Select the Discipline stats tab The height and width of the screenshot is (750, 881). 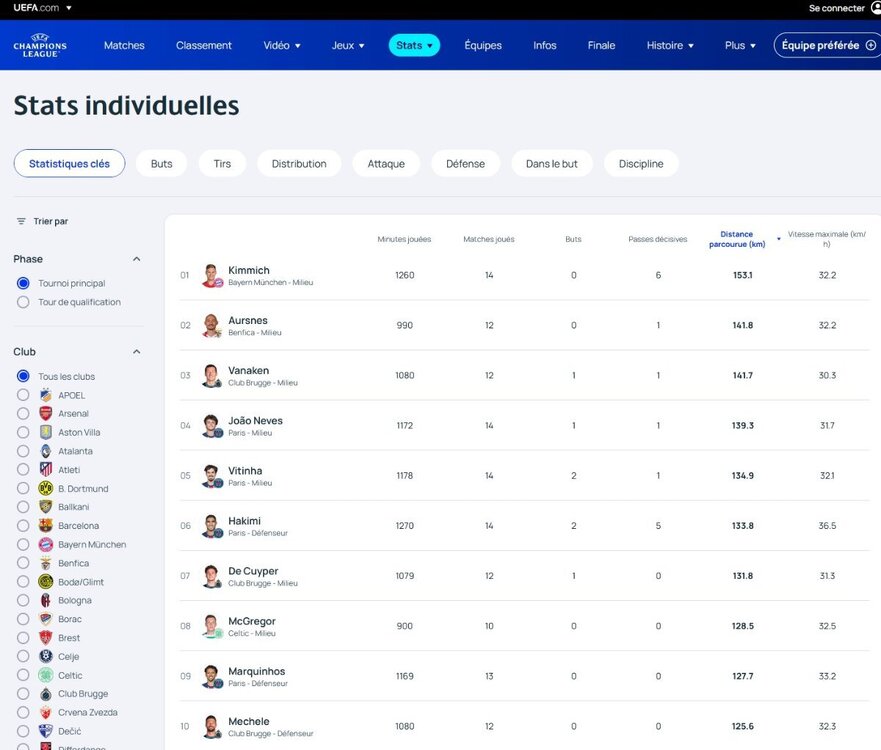coord(641,163)
